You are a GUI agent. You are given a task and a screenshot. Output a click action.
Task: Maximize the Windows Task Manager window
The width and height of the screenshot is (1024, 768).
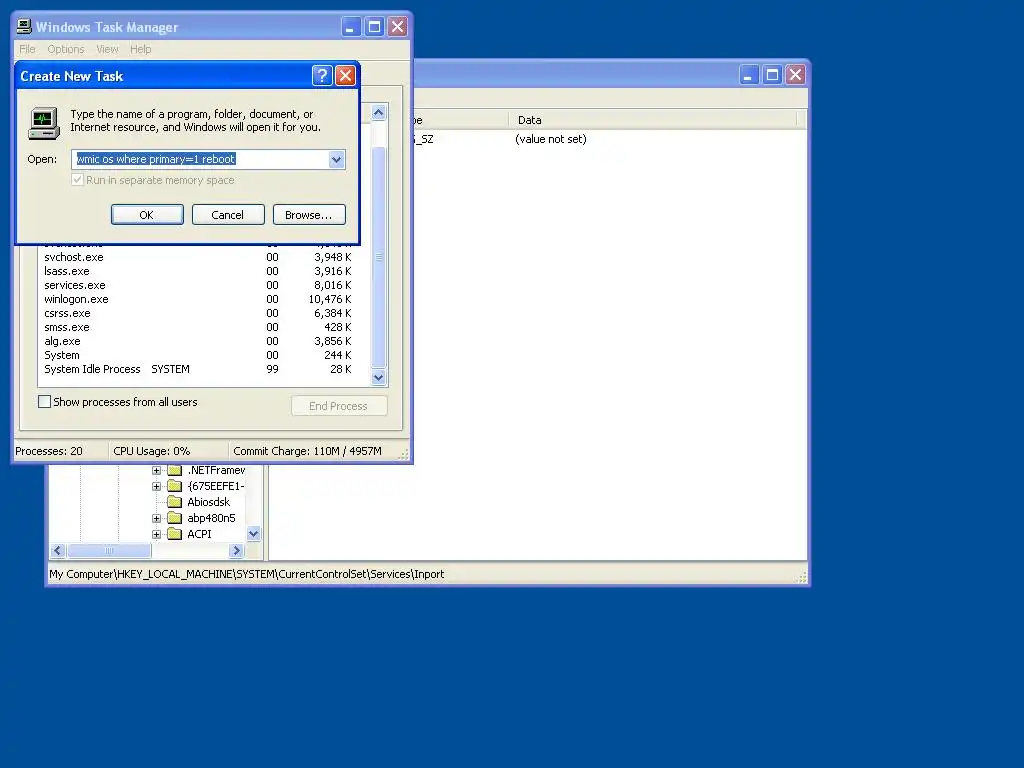(374, 27)
